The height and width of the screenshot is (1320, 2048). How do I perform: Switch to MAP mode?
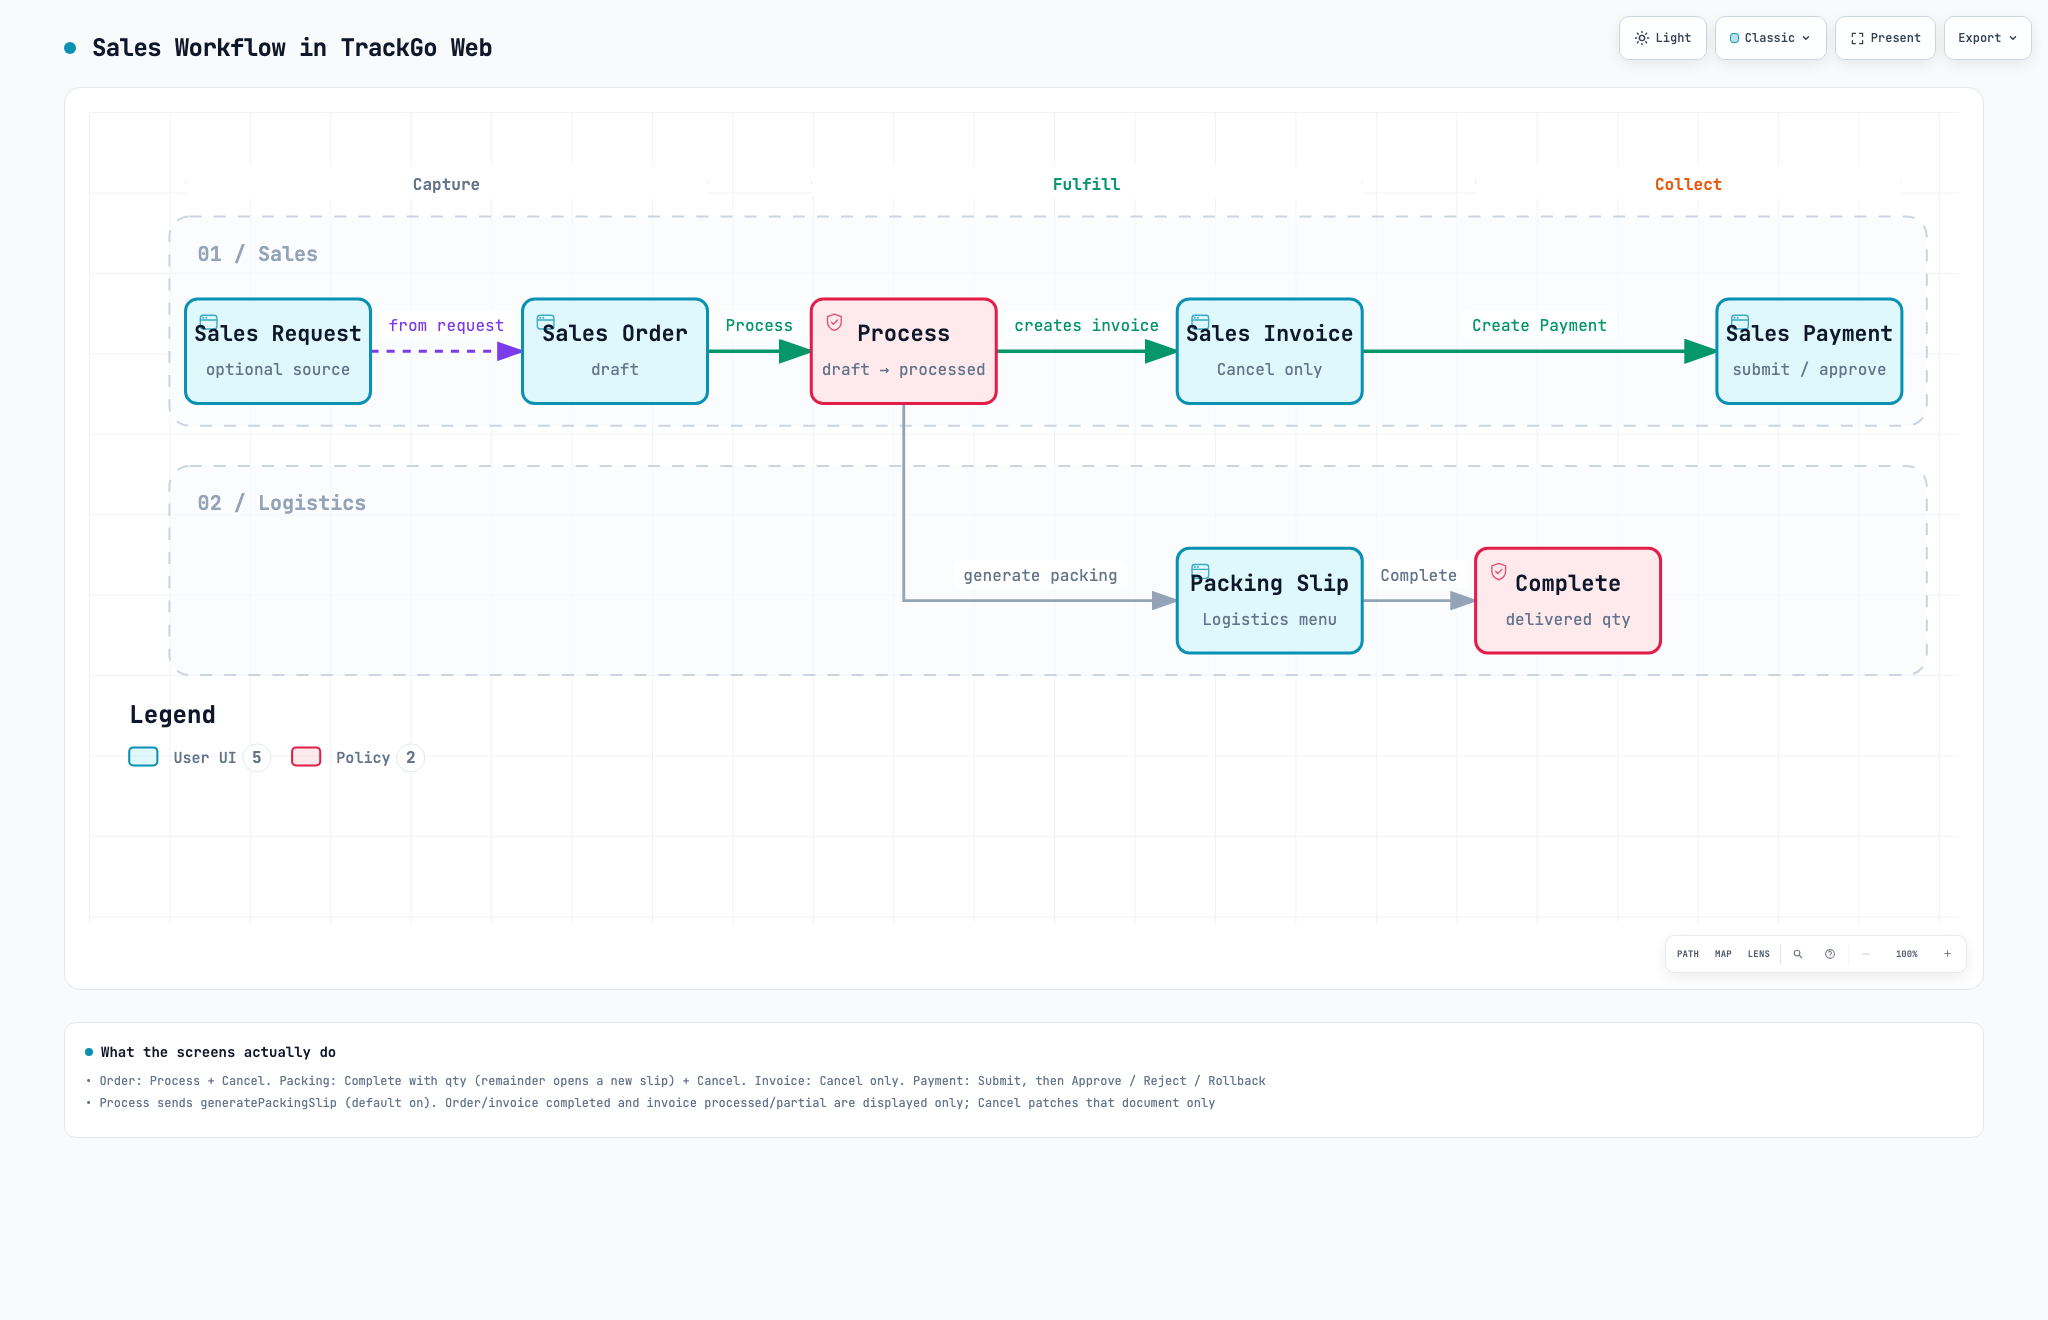(1723, 954)
